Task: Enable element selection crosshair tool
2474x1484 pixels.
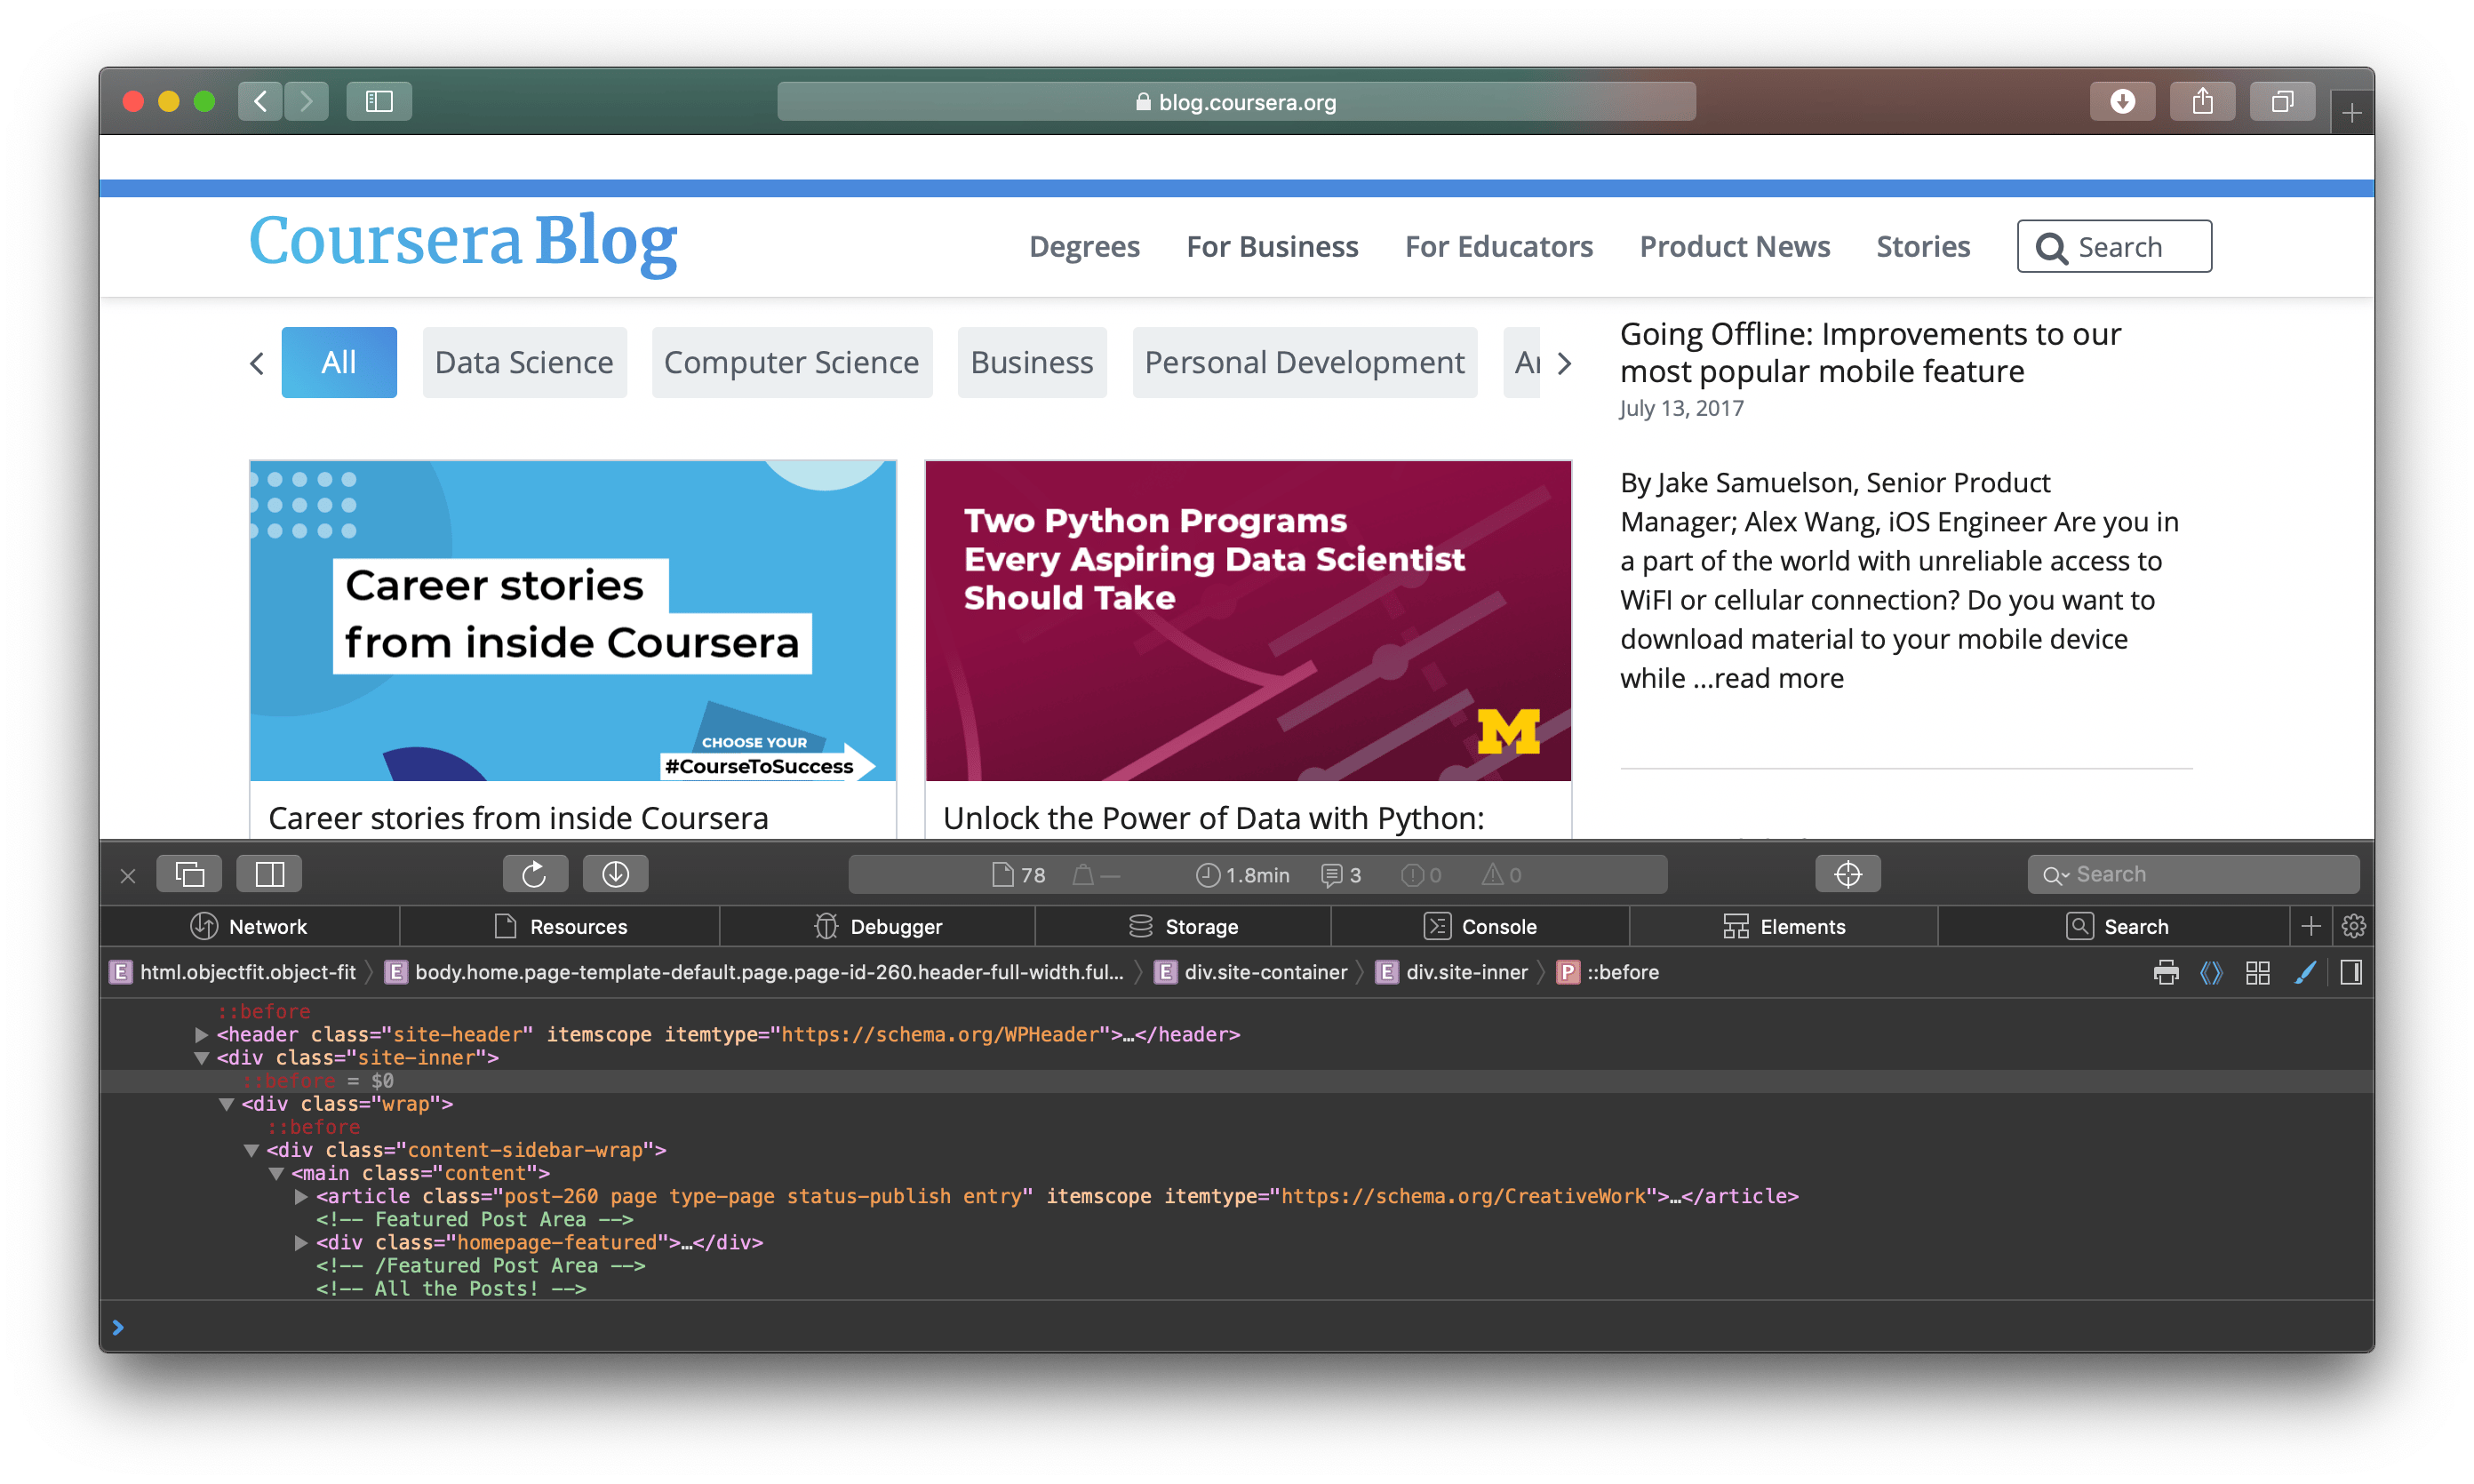Action: pos(1847,874)
